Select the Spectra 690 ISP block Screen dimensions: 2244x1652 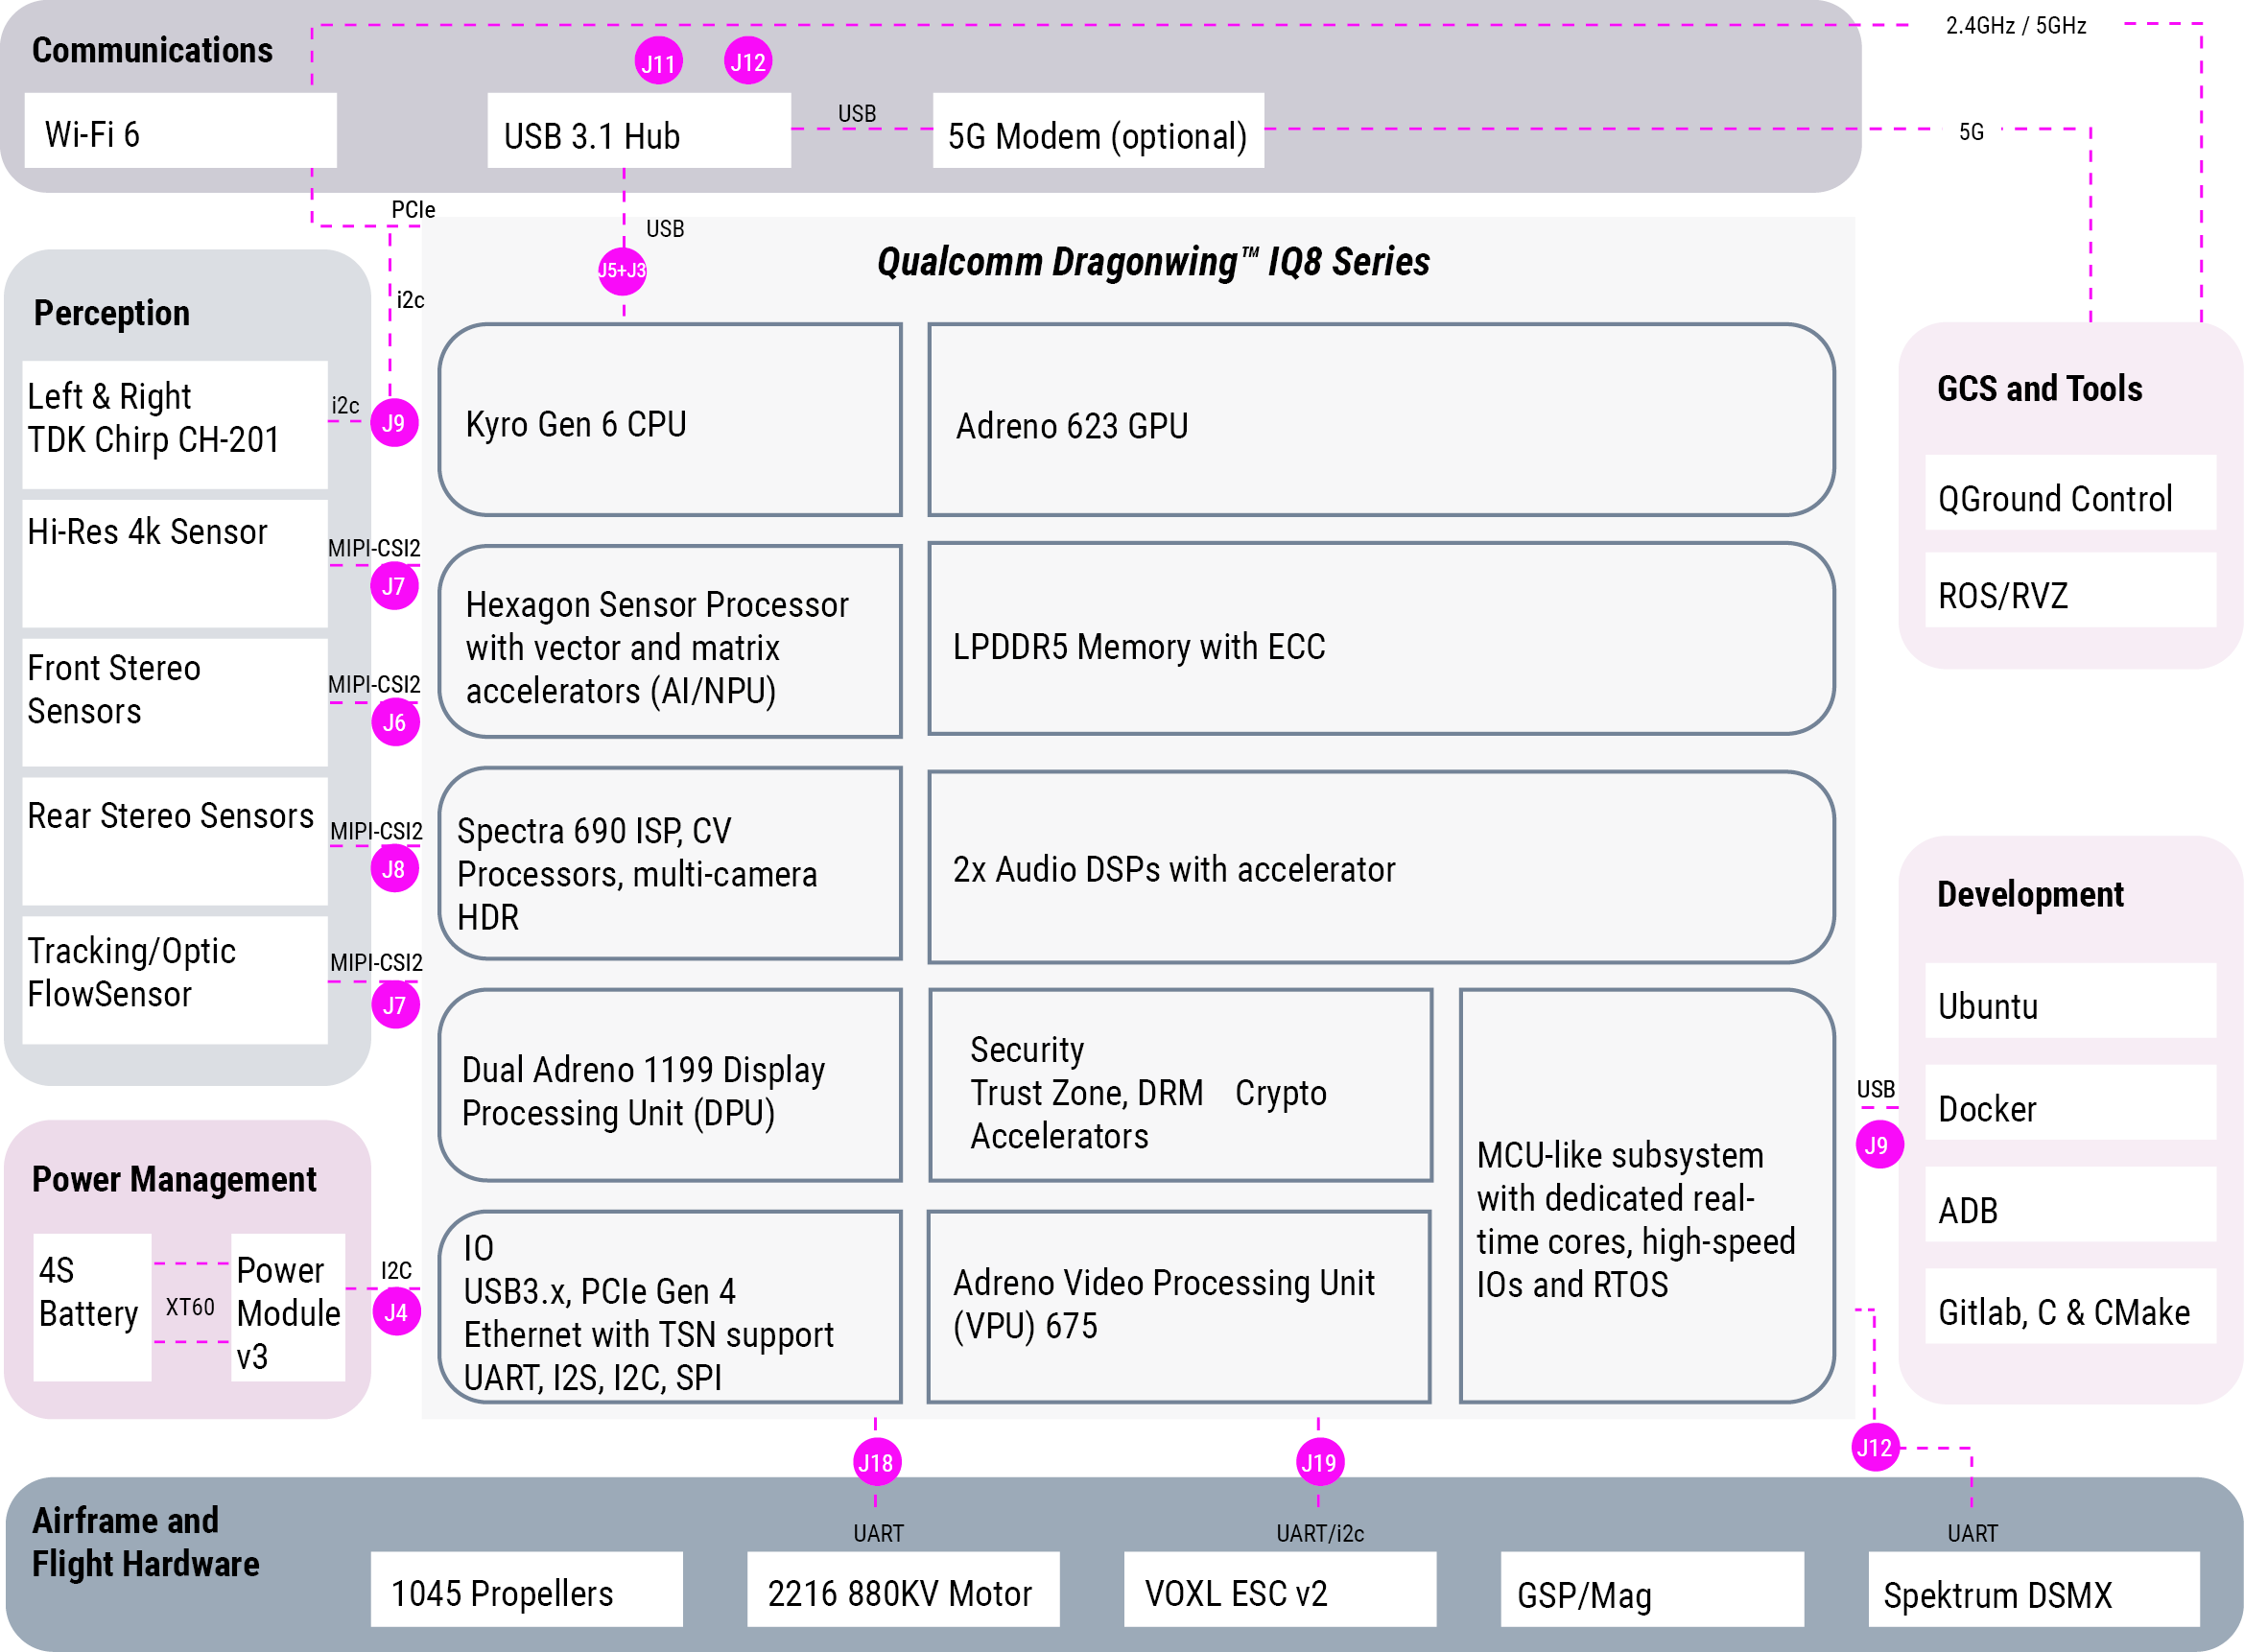tap(670, 864)
